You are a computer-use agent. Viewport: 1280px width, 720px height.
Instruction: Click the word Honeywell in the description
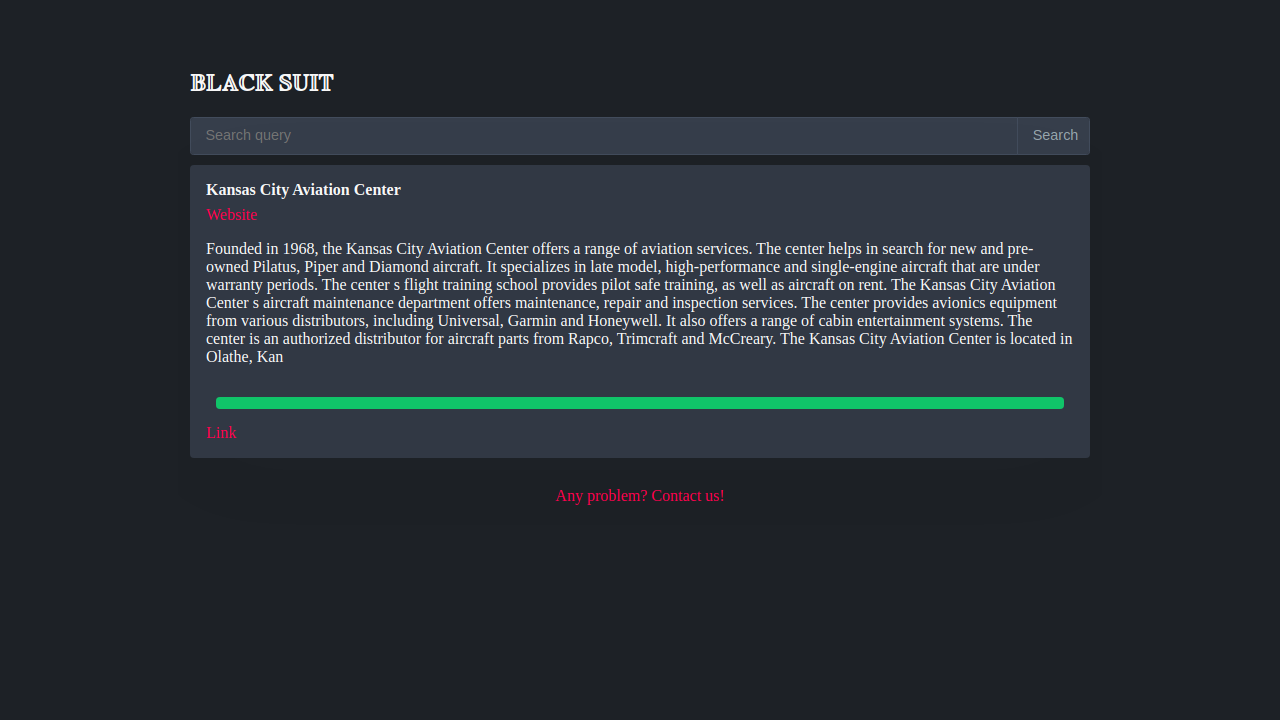click(x=624, y=321)
